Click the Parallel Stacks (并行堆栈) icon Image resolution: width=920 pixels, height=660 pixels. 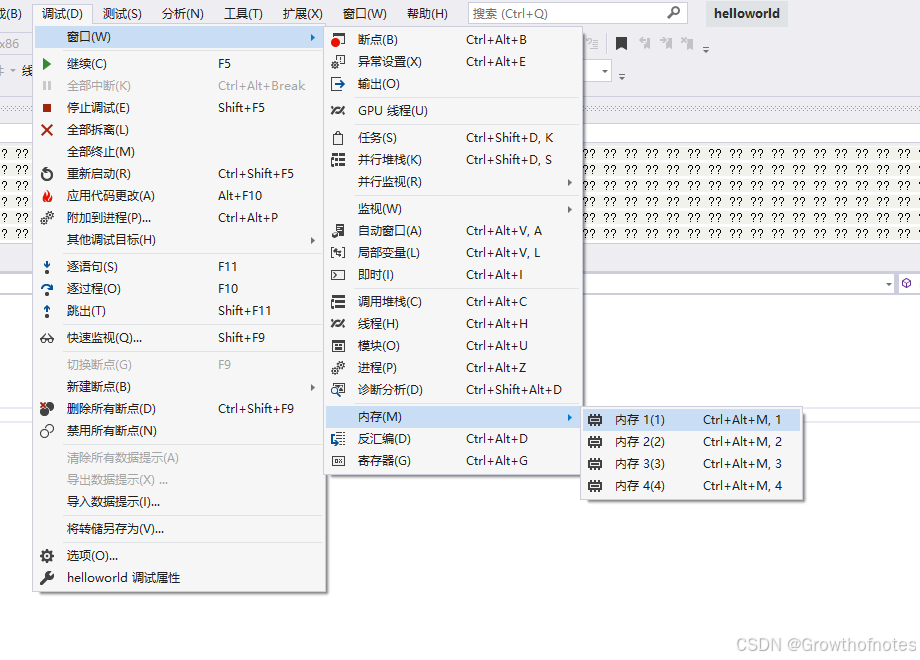tap(338, 160)
